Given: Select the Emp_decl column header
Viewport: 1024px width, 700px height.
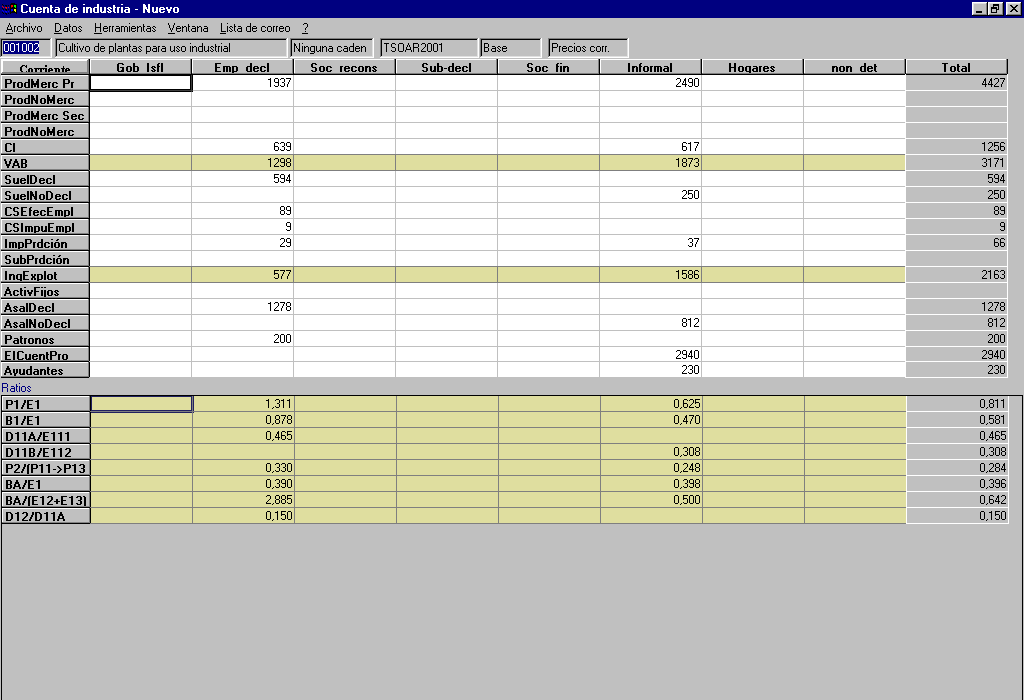Looking at the screenshot, I should pos(242,68).
